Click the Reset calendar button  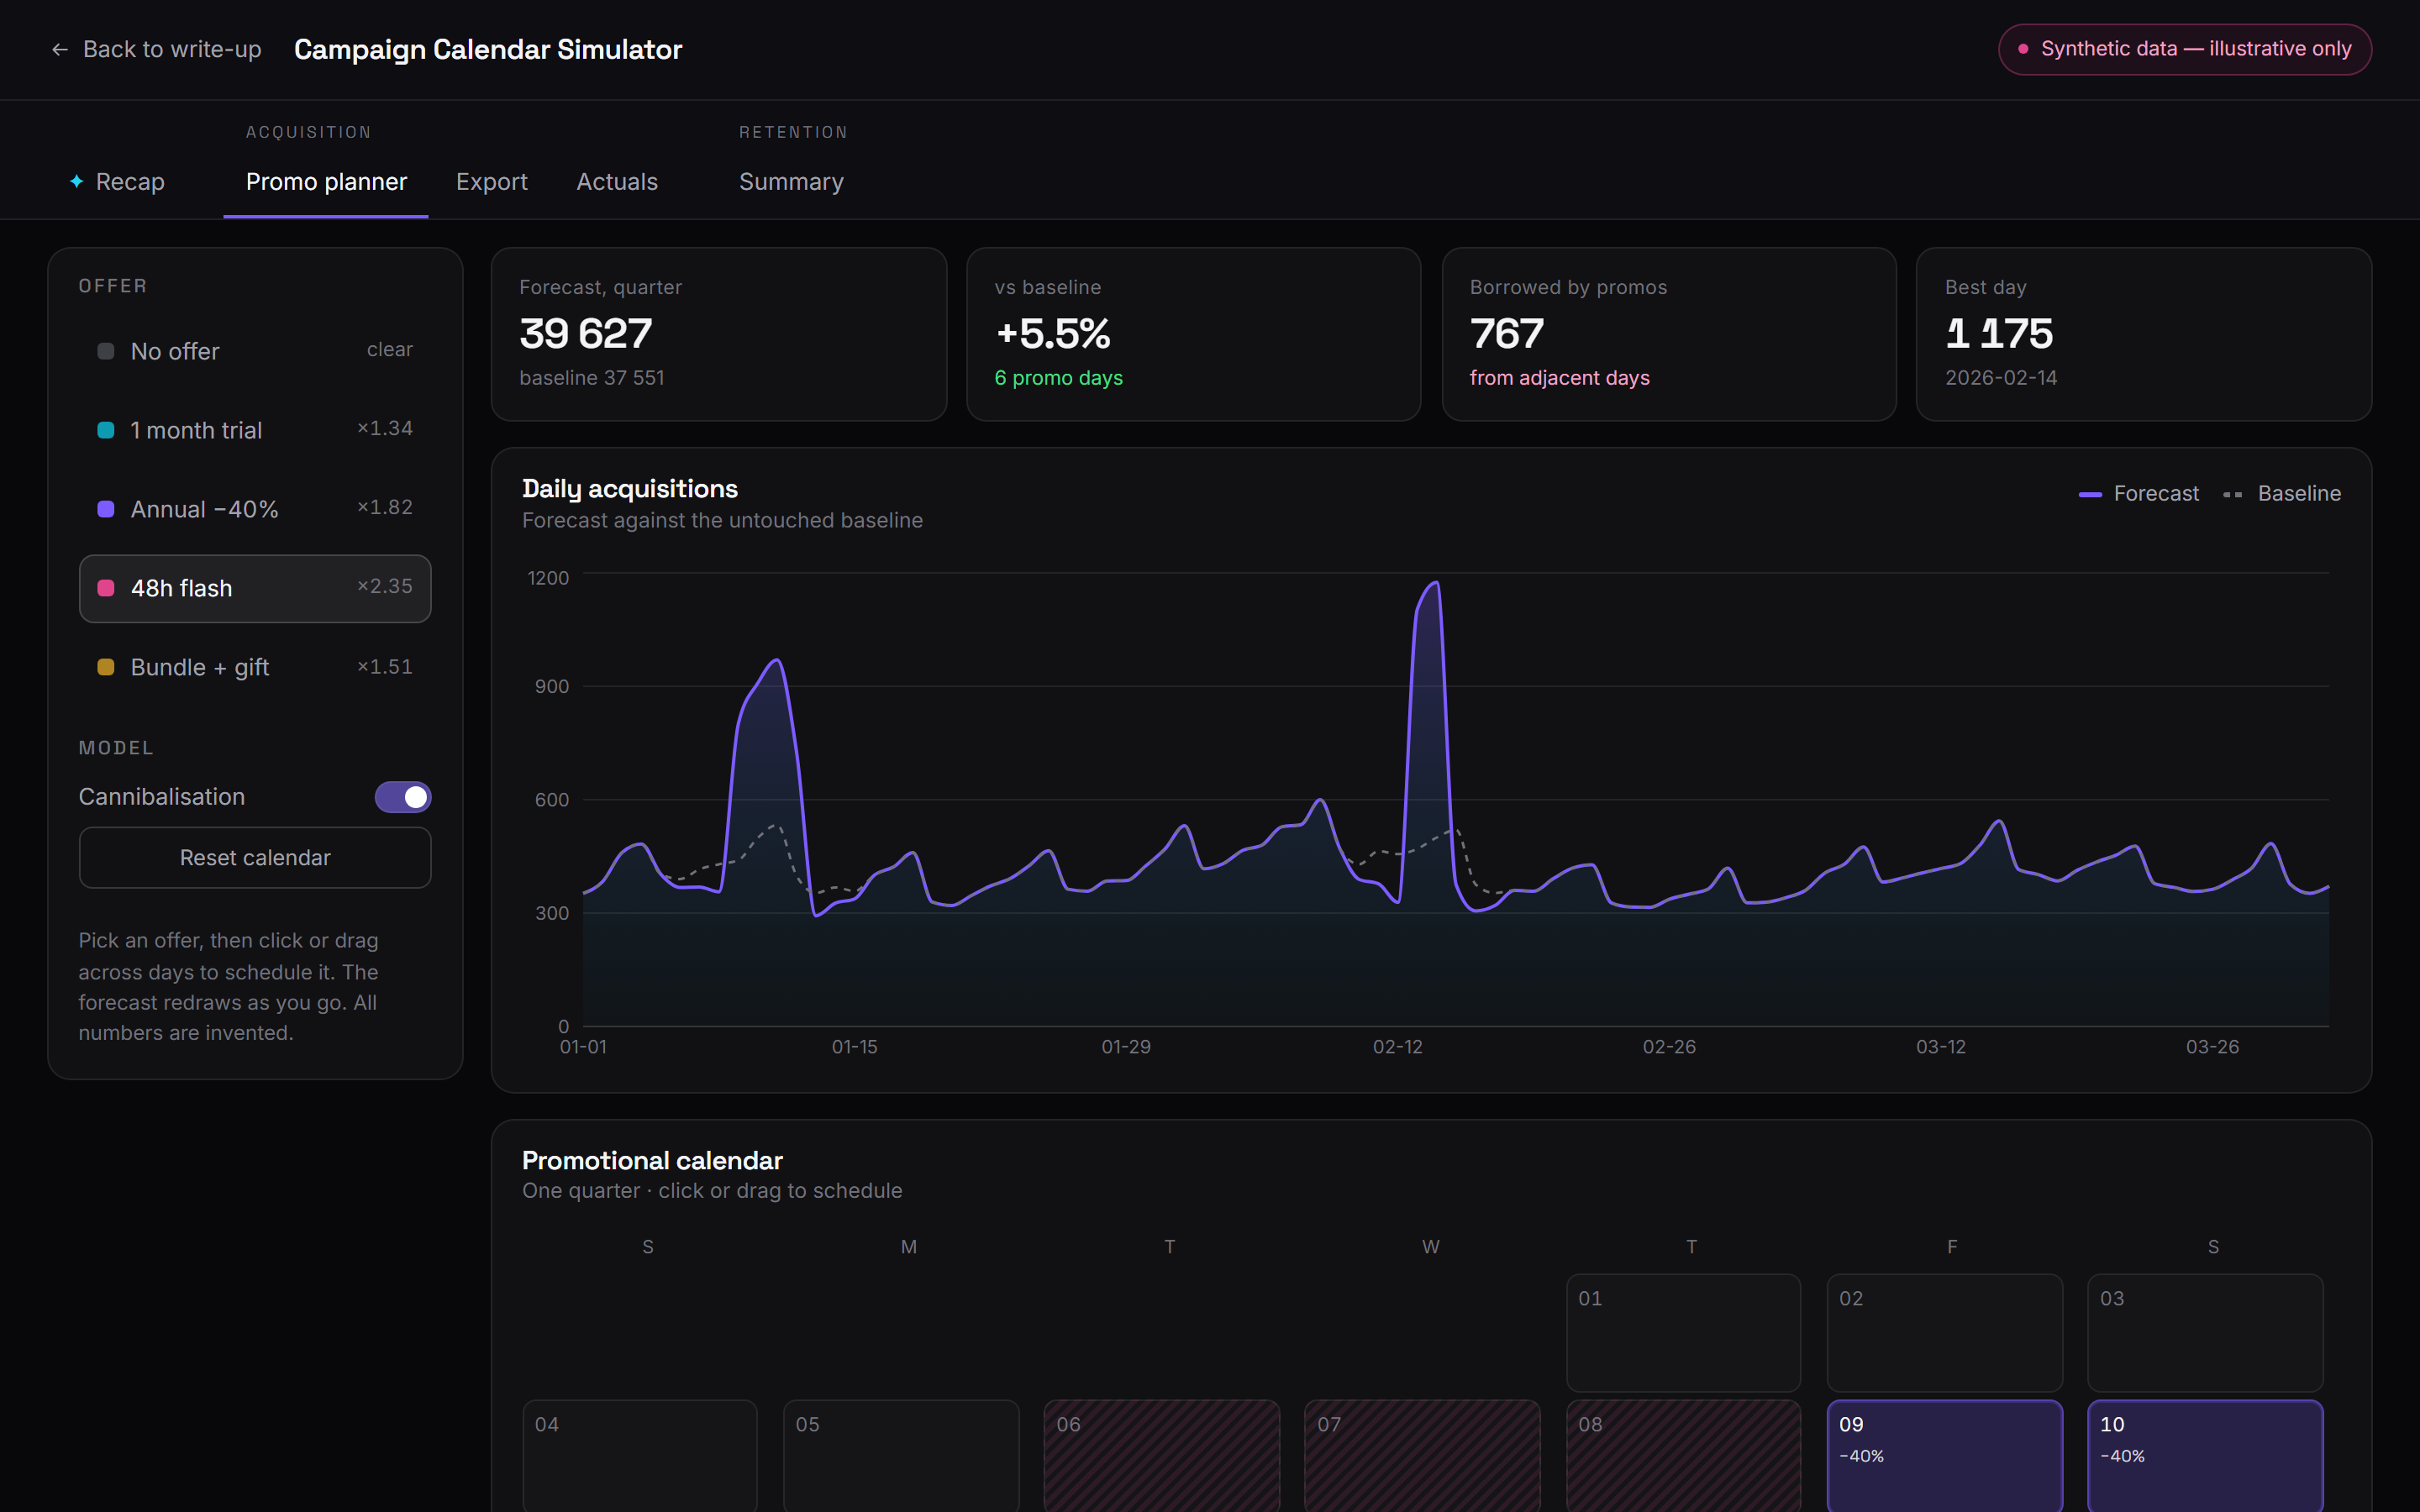coord(255,857)
